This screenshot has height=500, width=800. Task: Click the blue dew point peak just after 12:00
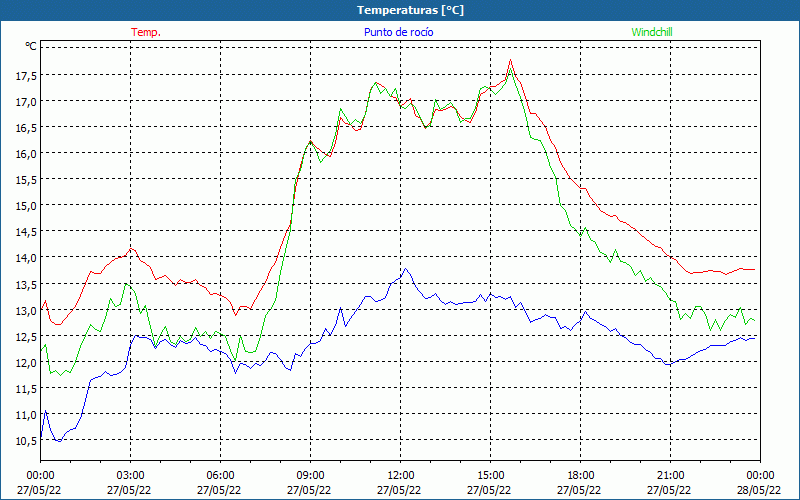pyautogui.click(x=406, y=268)
